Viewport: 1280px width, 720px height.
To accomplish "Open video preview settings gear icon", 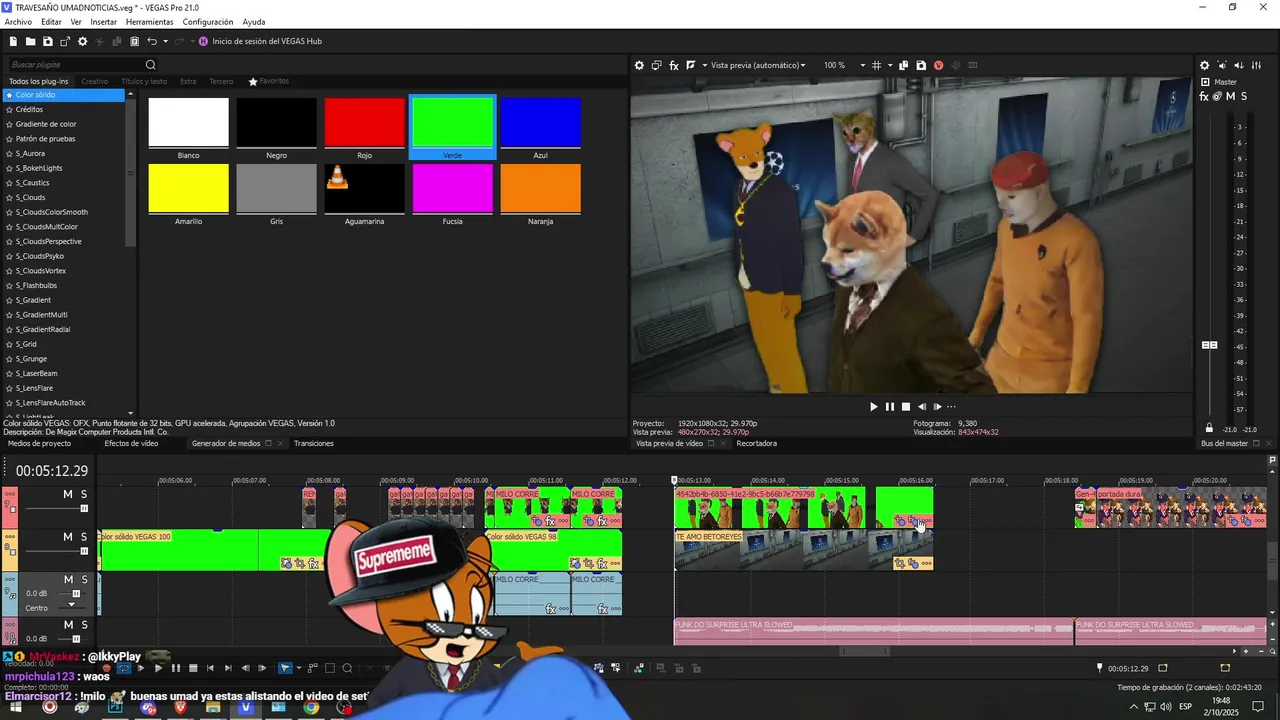I will tap(639, 65).
